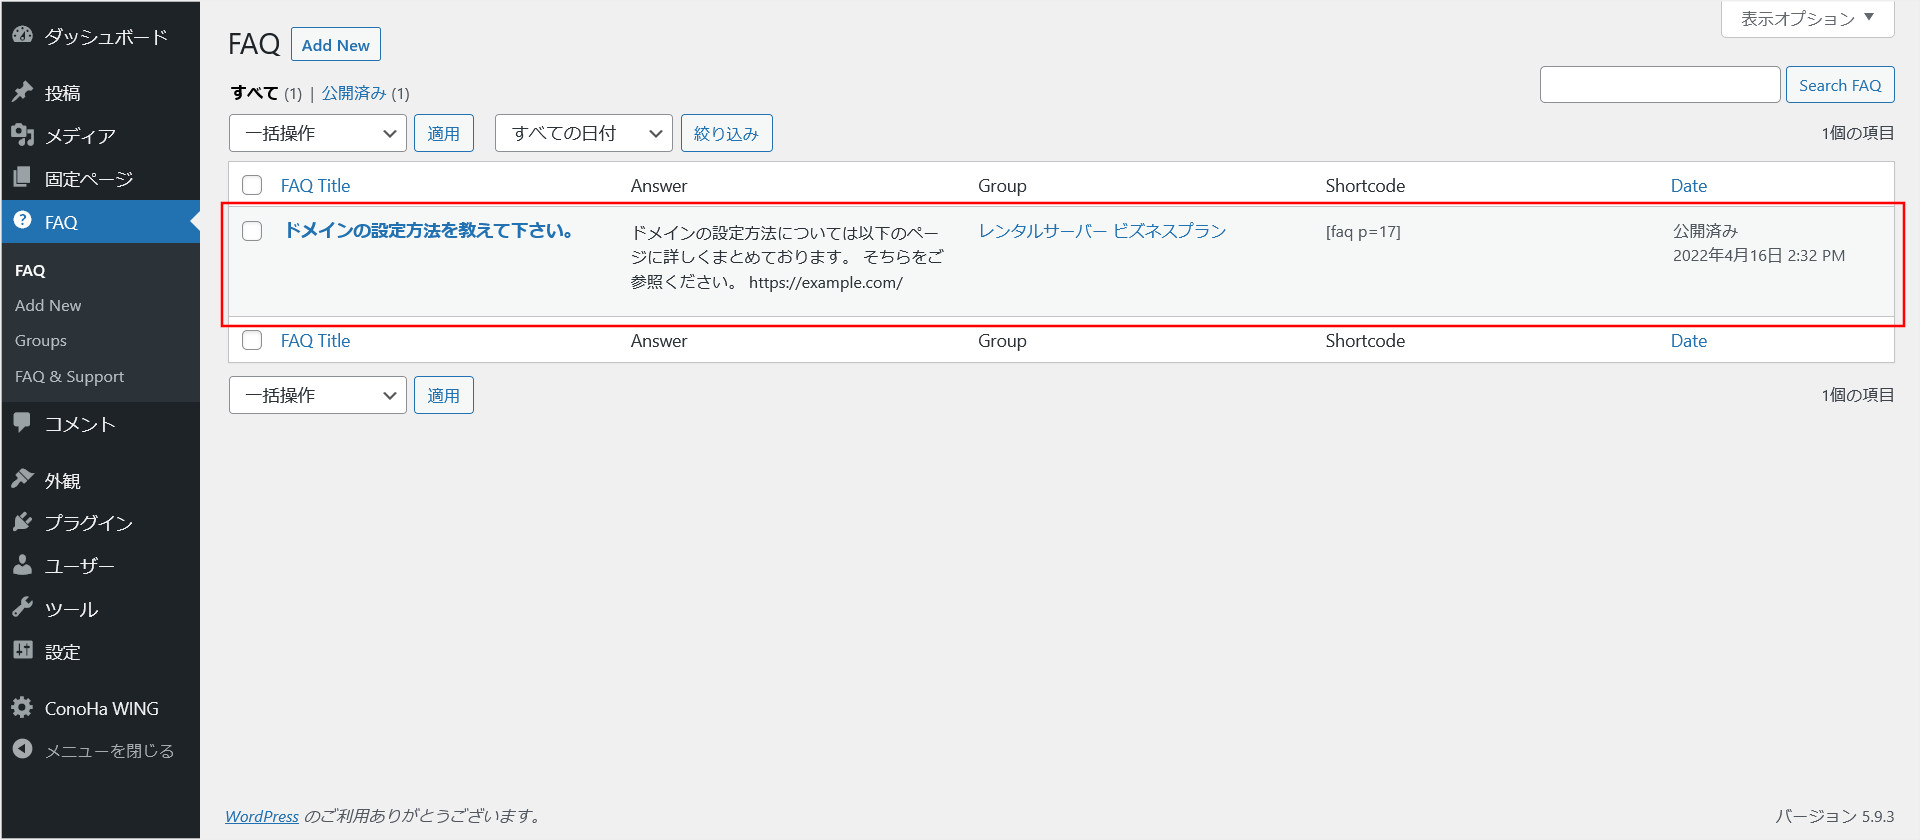Select Add New in the FAQ submenu

[x=48, y=306]
